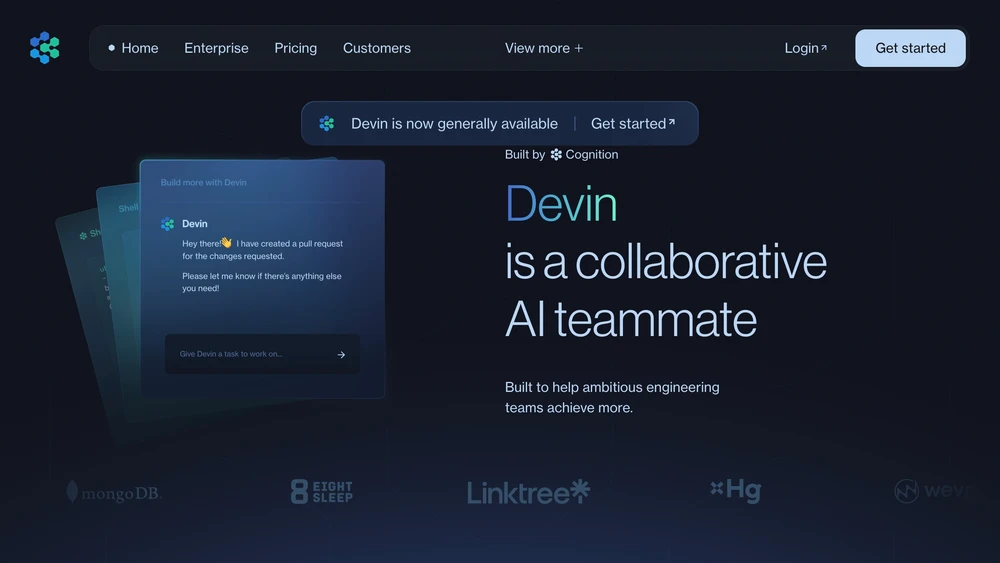
Task: Go to the Enterprise page
Action: (x=216, y=48)
